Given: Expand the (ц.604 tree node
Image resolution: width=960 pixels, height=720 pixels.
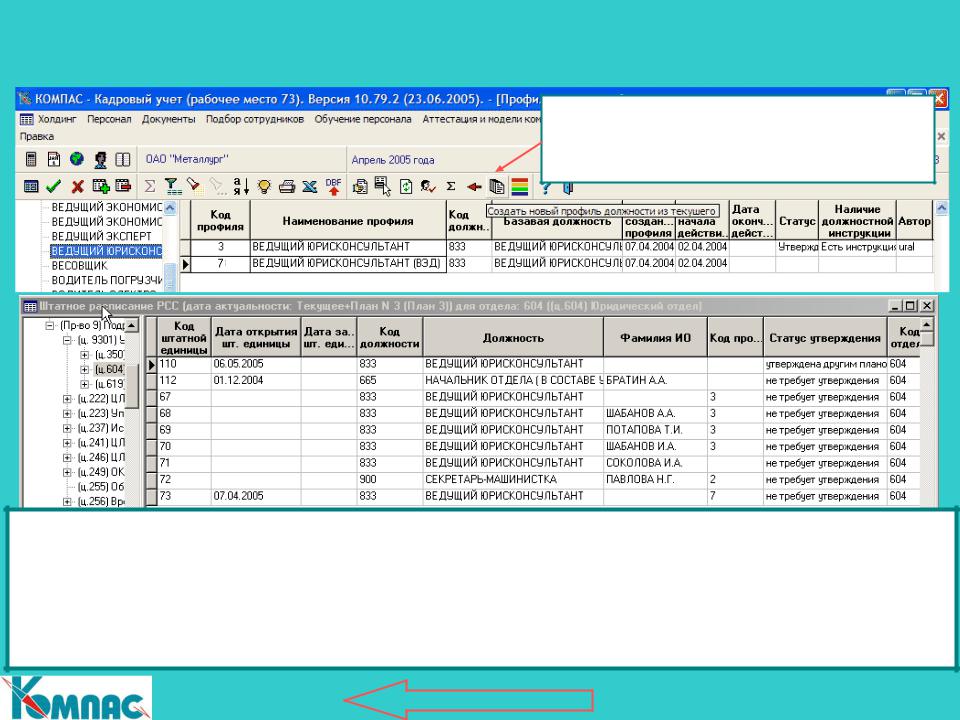Looking at the screenshot, I should click(x=84, y=370).
